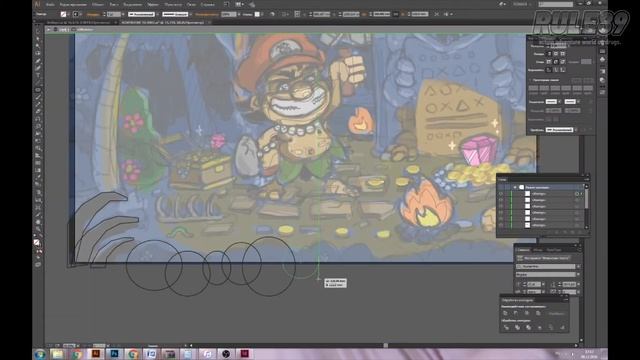Select the Type tool
640x360 pixels.
(x=38, y=75)
